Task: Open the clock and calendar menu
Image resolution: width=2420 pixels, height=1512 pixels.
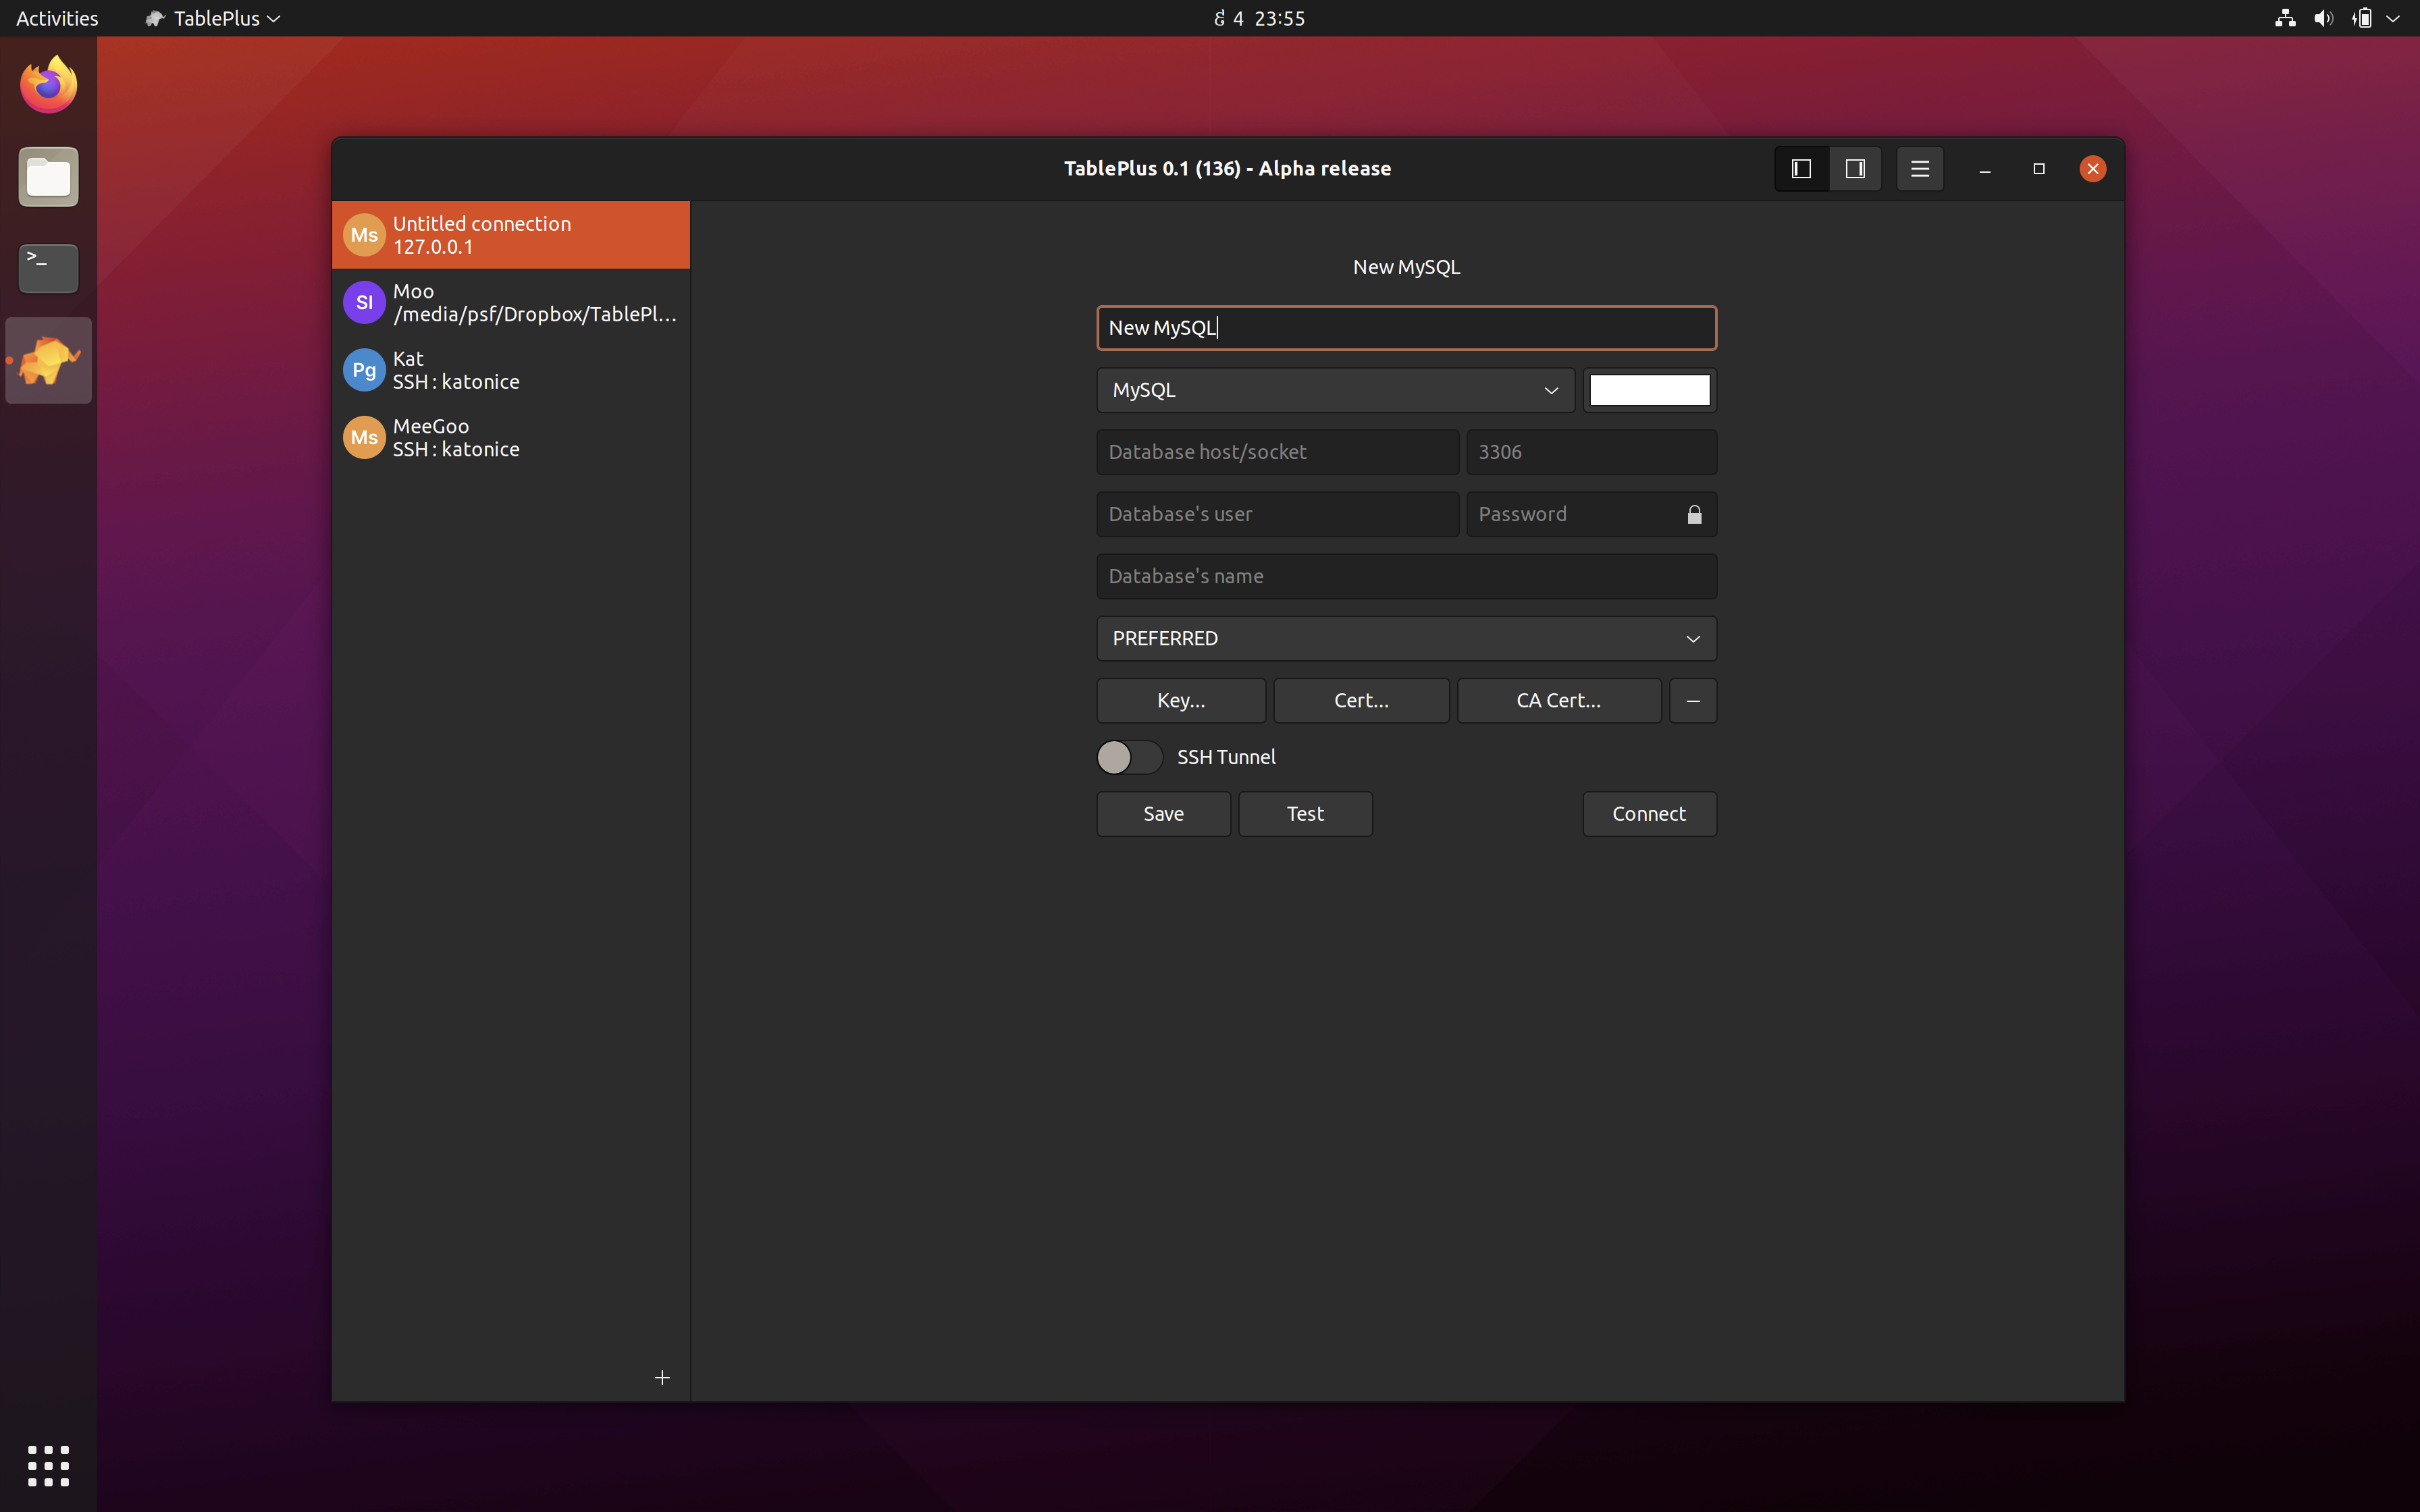Action: [1259, 18]
